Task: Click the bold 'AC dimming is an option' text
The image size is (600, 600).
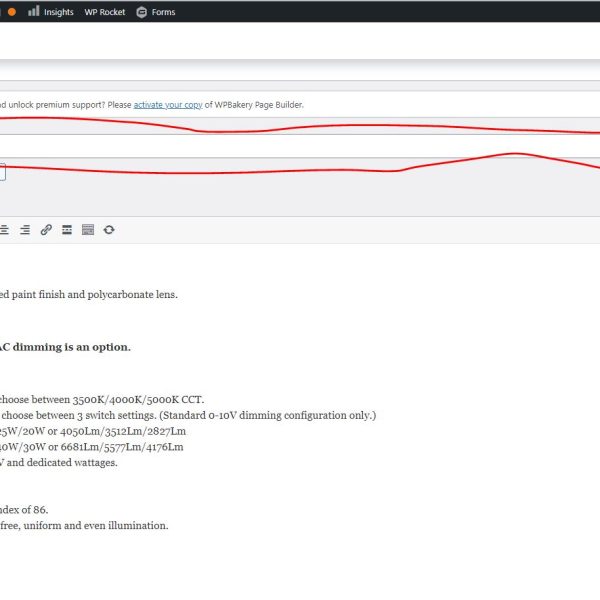Action: 65,347
